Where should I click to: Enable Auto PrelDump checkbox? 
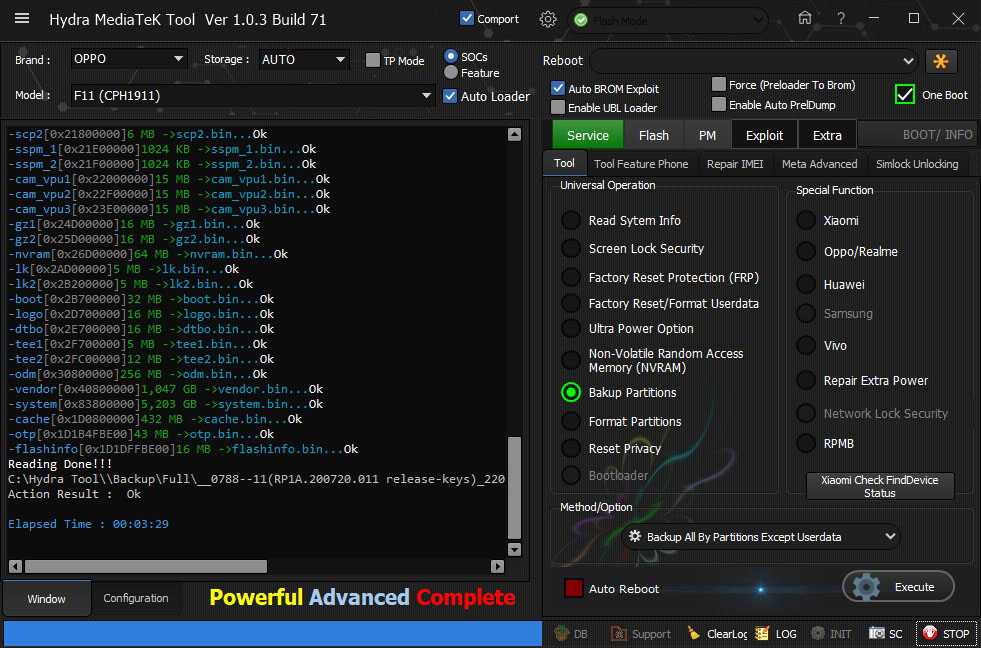719,104
